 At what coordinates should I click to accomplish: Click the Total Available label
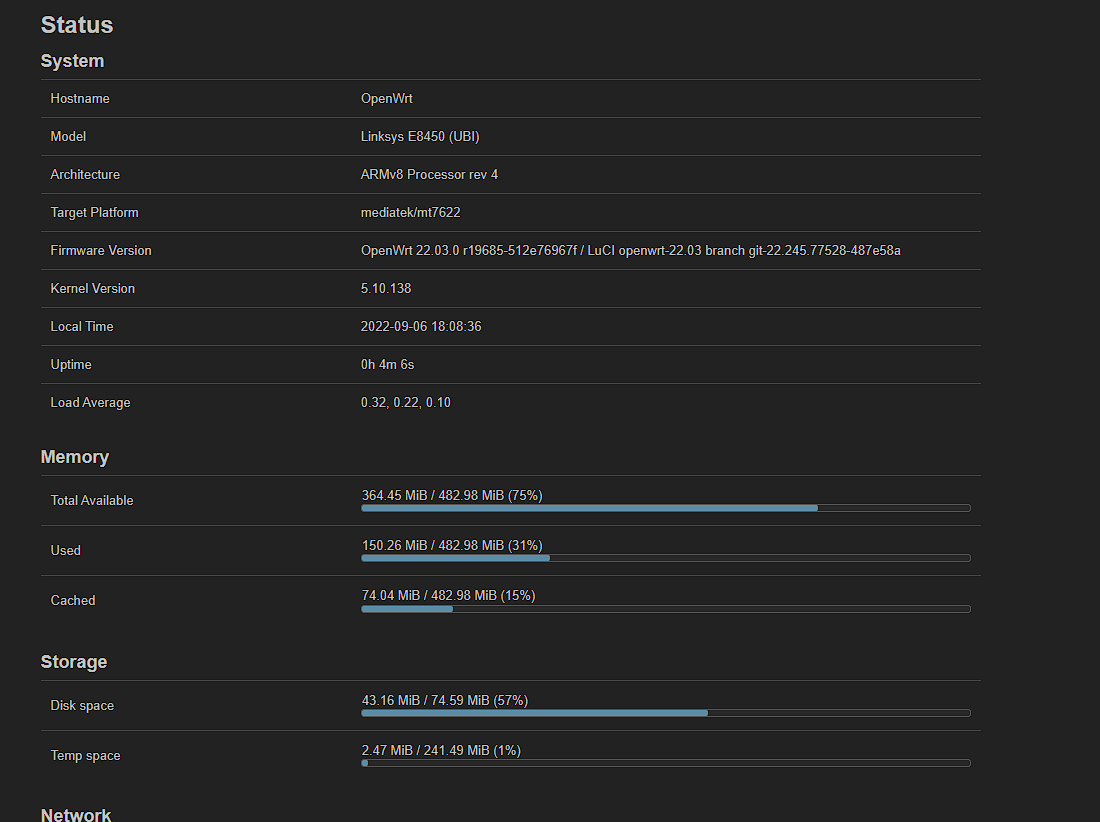tap(92, 501)
